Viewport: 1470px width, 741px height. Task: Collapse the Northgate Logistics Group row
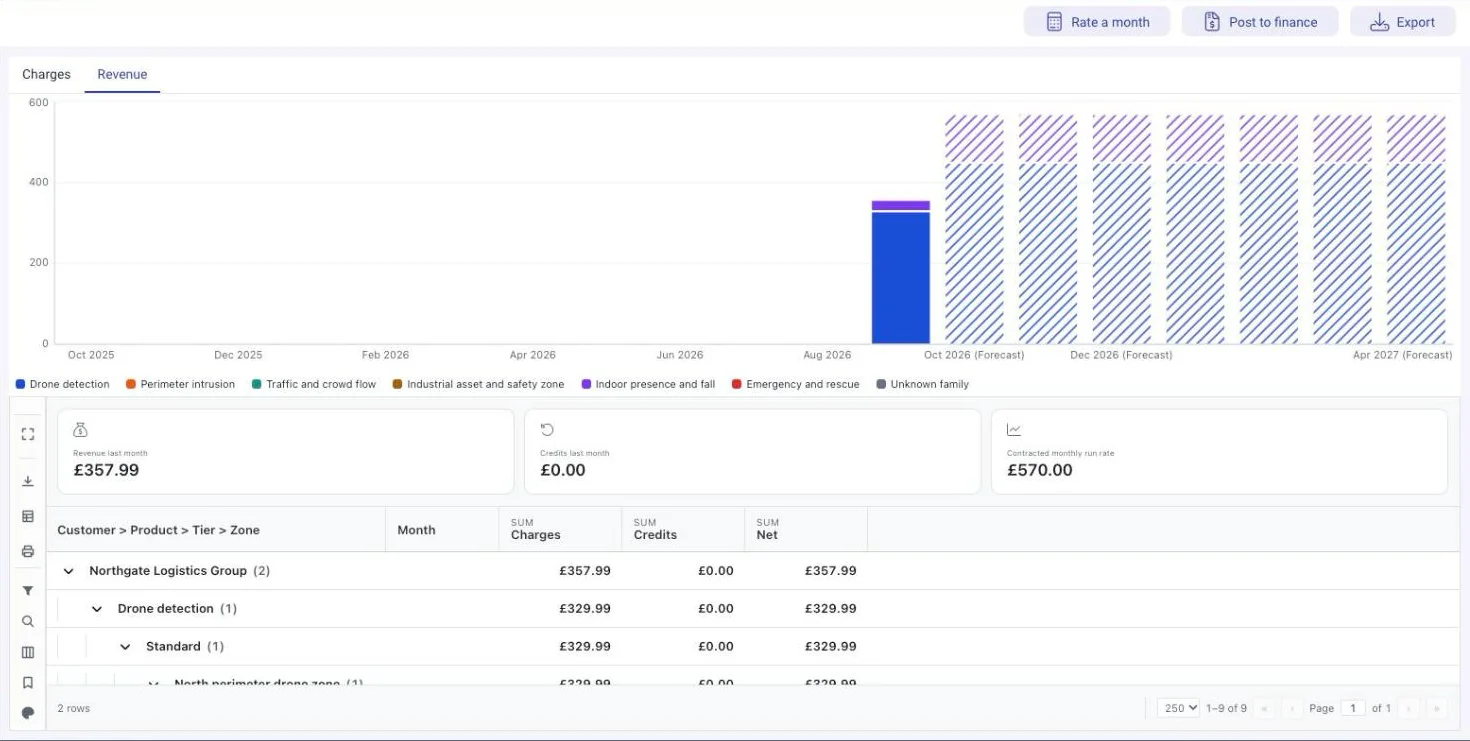[69, 571]
